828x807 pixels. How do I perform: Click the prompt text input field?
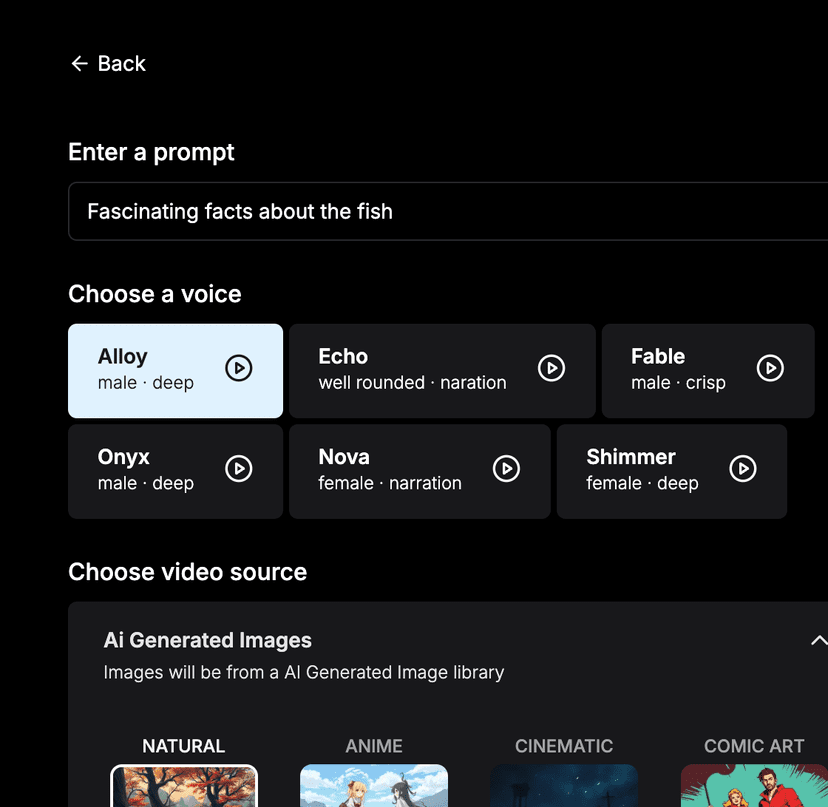coord(440,212)
